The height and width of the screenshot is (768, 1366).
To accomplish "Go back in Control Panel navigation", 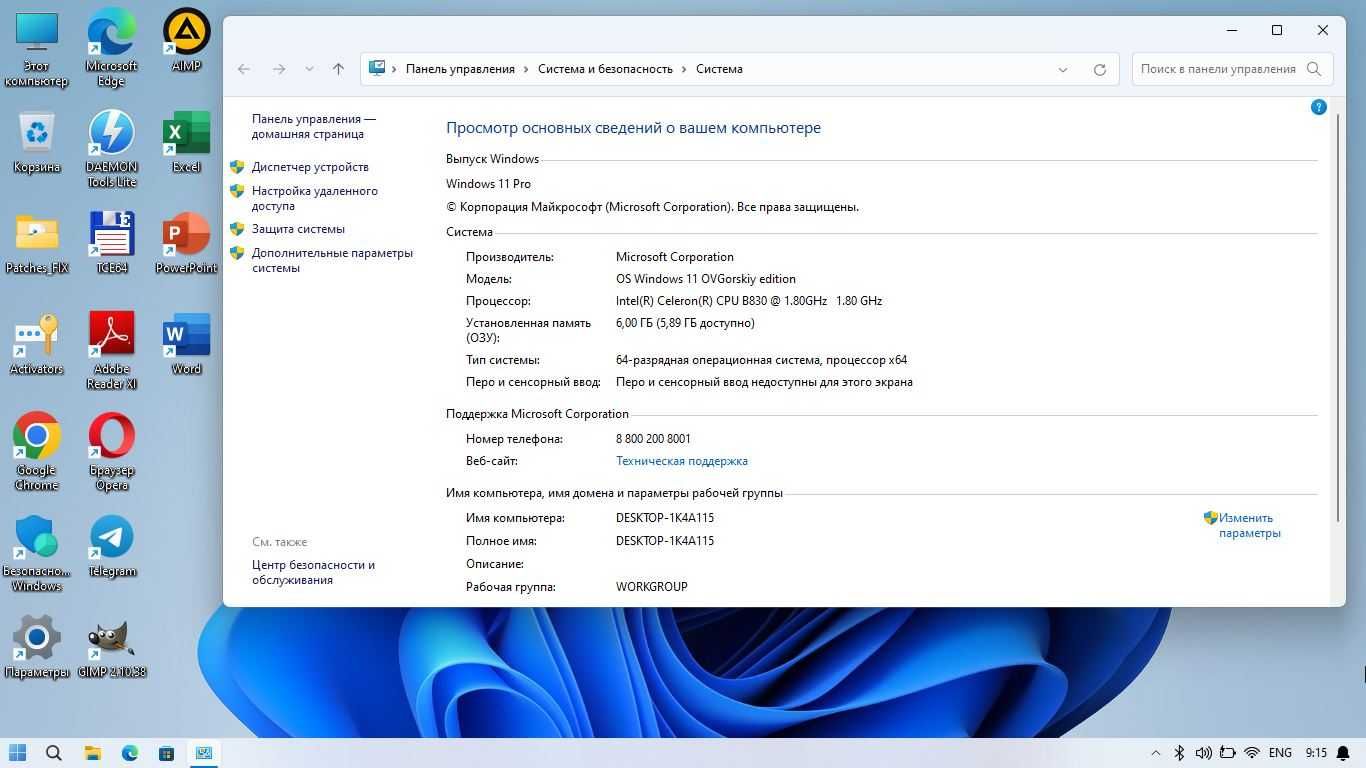I will [x=244, y=69].
